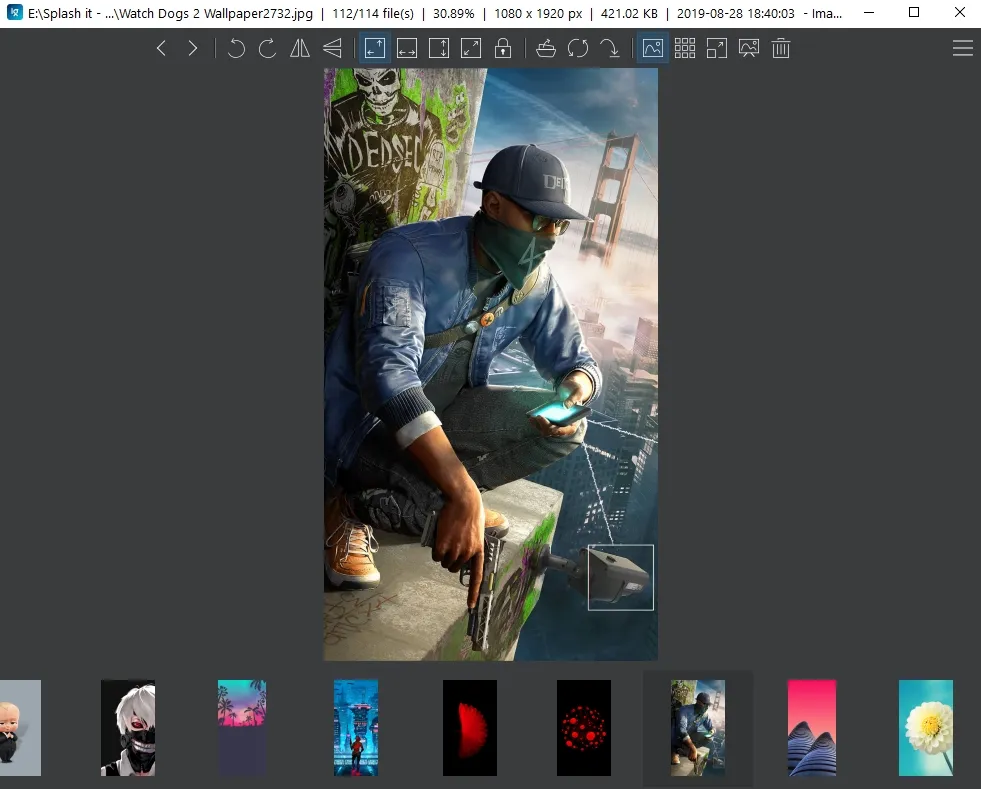This screenshot has width=981, height=789.
Task: Click the curved arrow to baseline icon
Action: tap(610, 48)
